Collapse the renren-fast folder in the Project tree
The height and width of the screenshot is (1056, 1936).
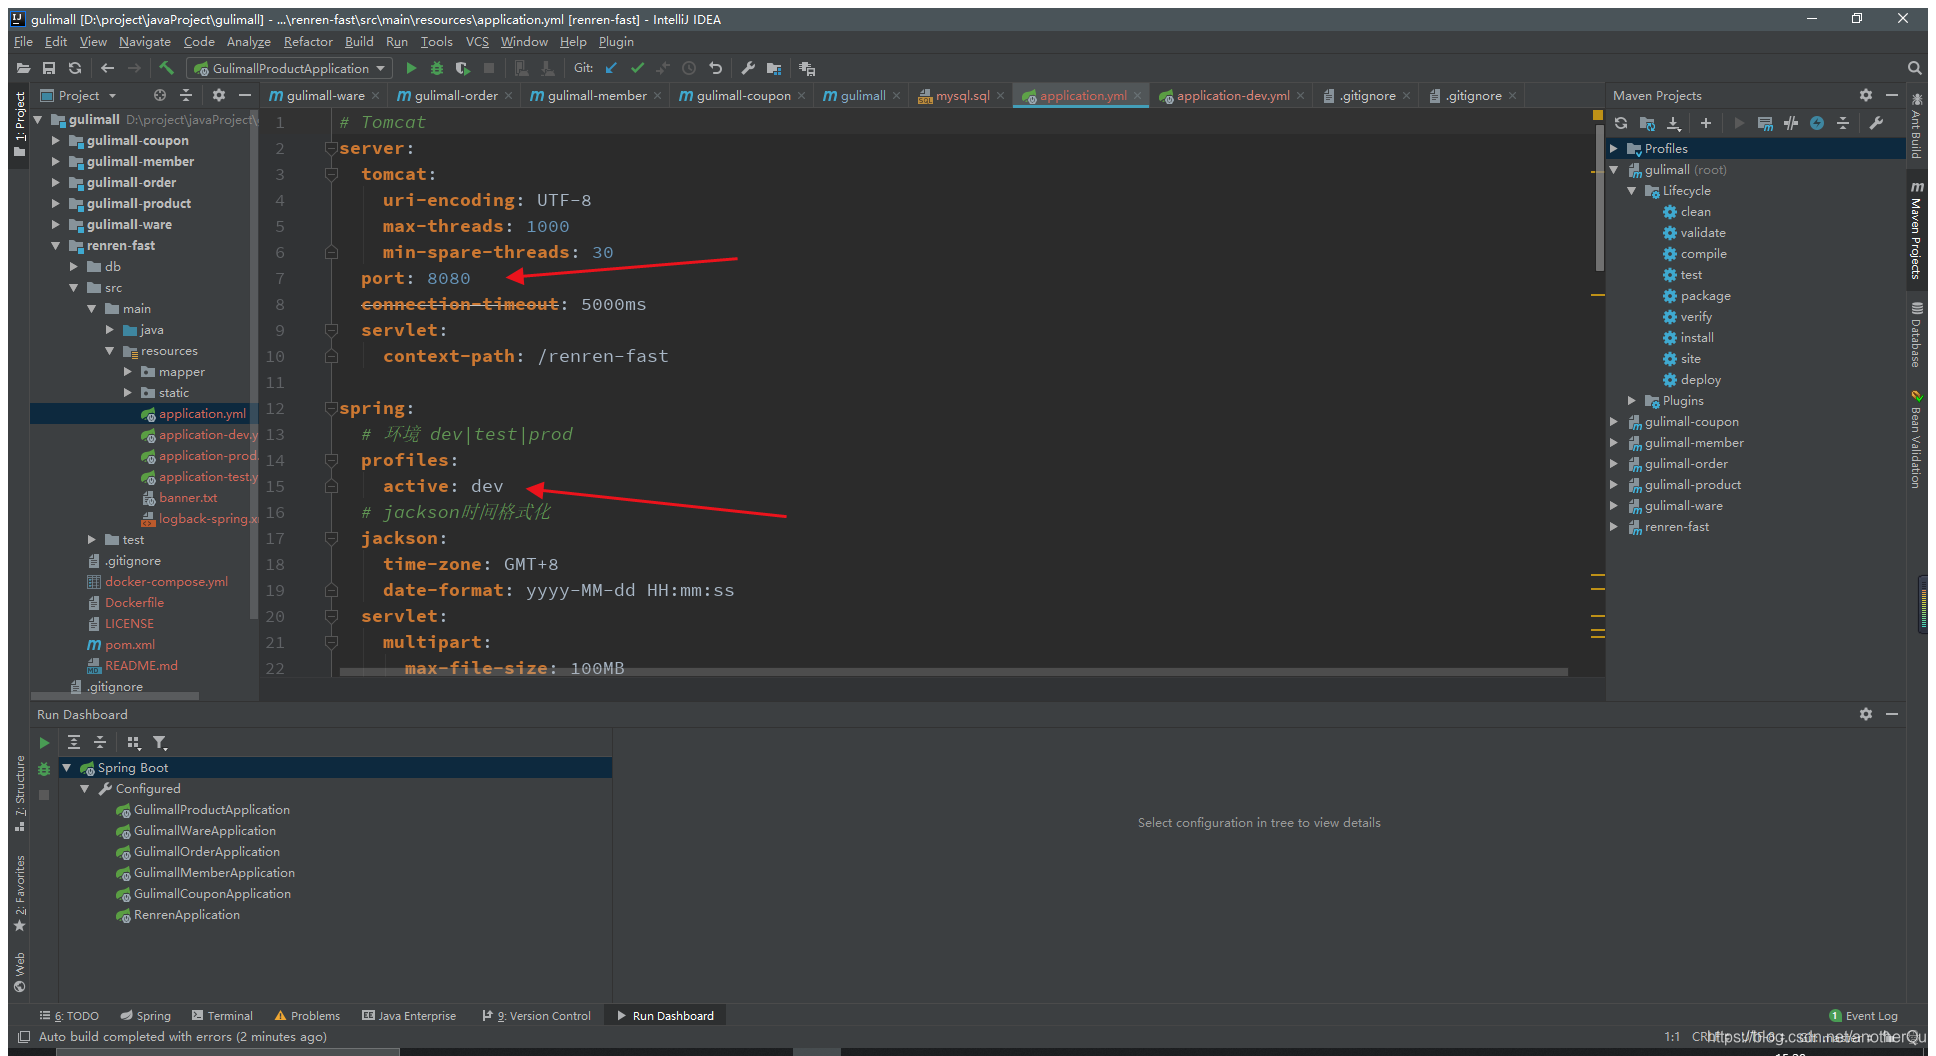56,246
